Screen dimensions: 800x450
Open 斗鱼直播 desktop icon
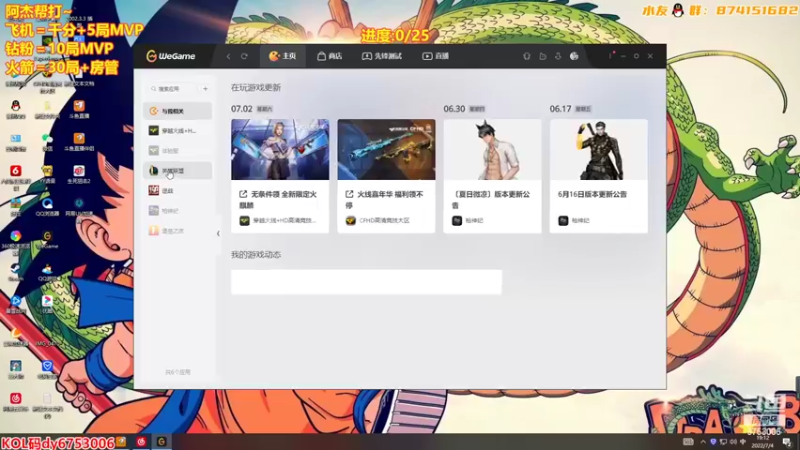79,106
